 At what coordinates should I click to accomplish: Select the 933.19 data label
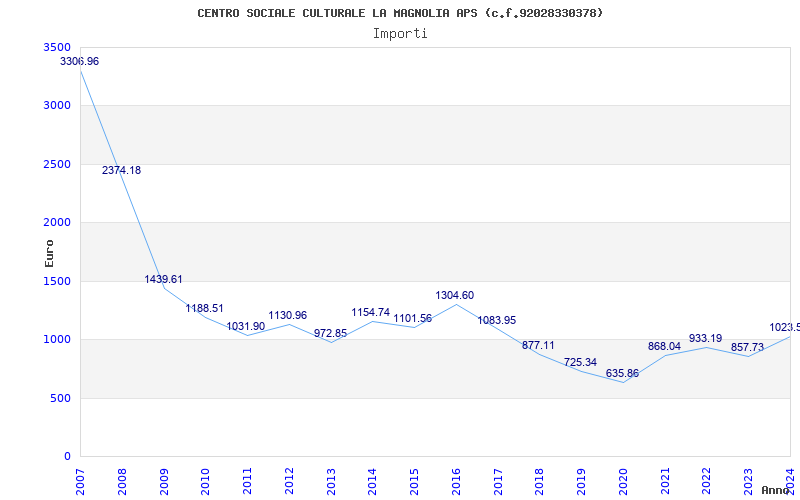(x=706, y=338)
